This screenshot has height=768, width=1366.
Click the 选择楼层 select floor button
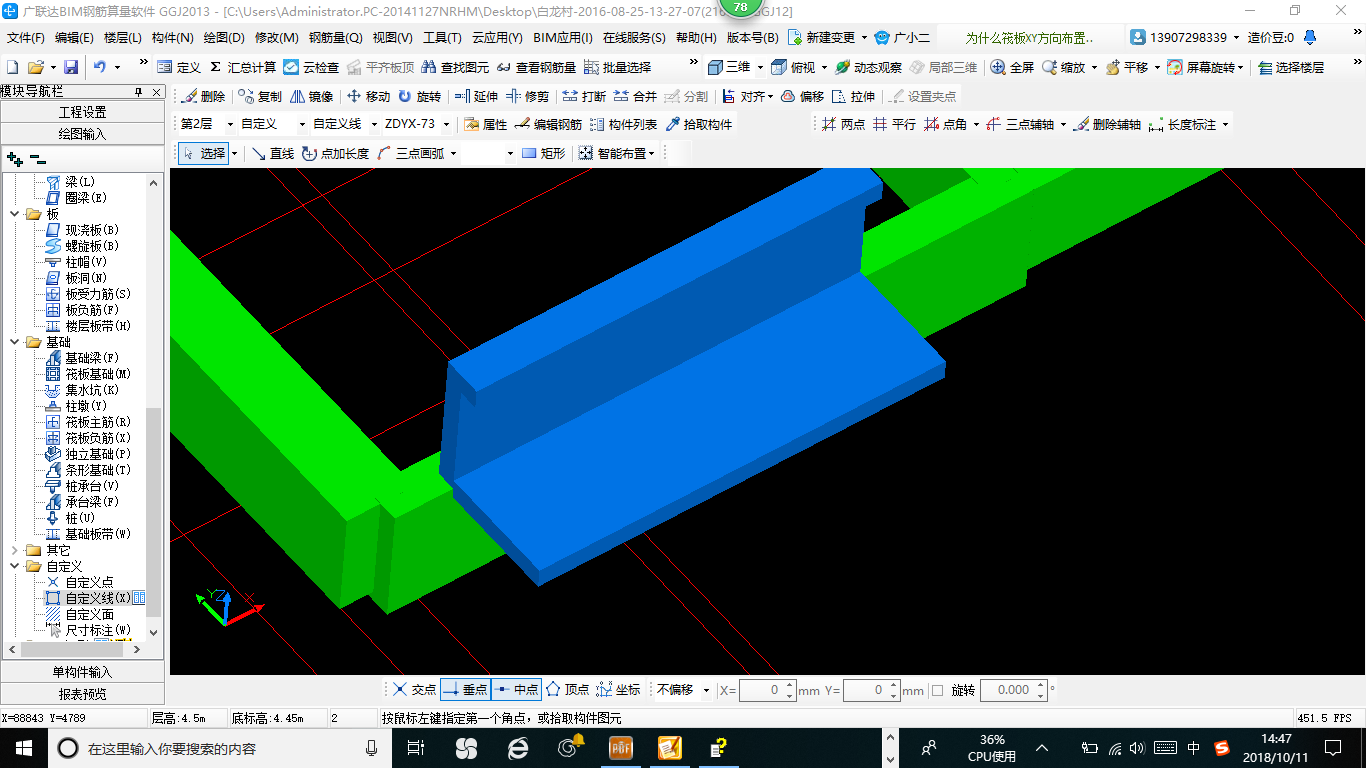(1291, 67)
